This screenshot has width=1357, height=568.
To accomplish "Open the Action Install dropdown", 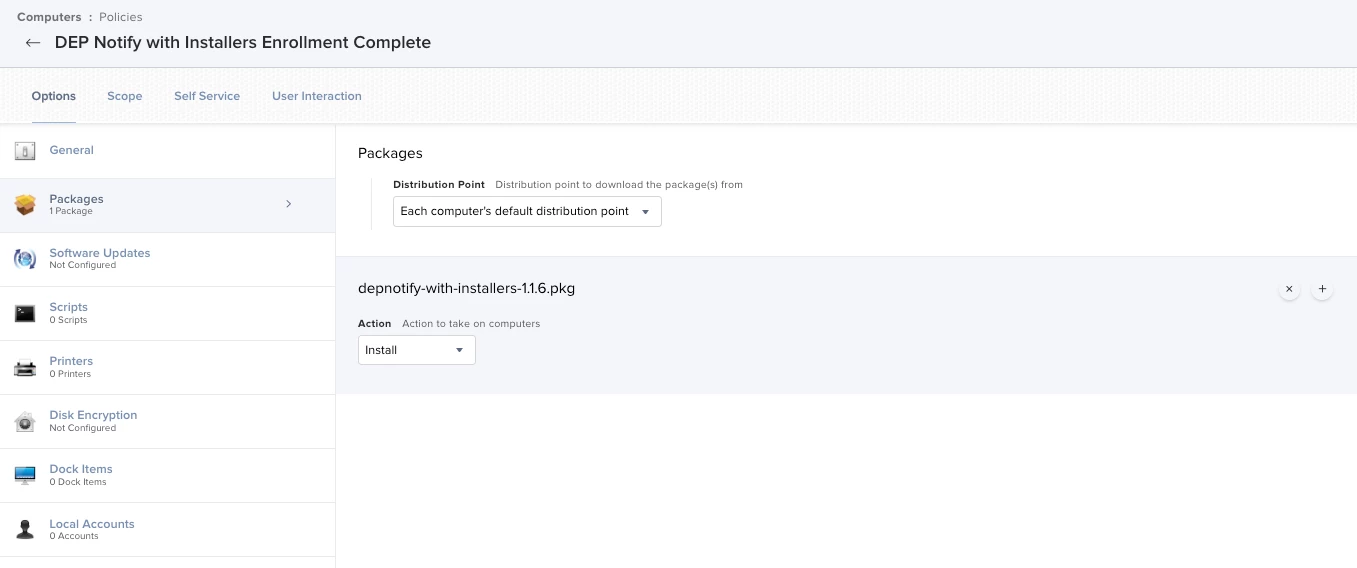I will (417, 350).
